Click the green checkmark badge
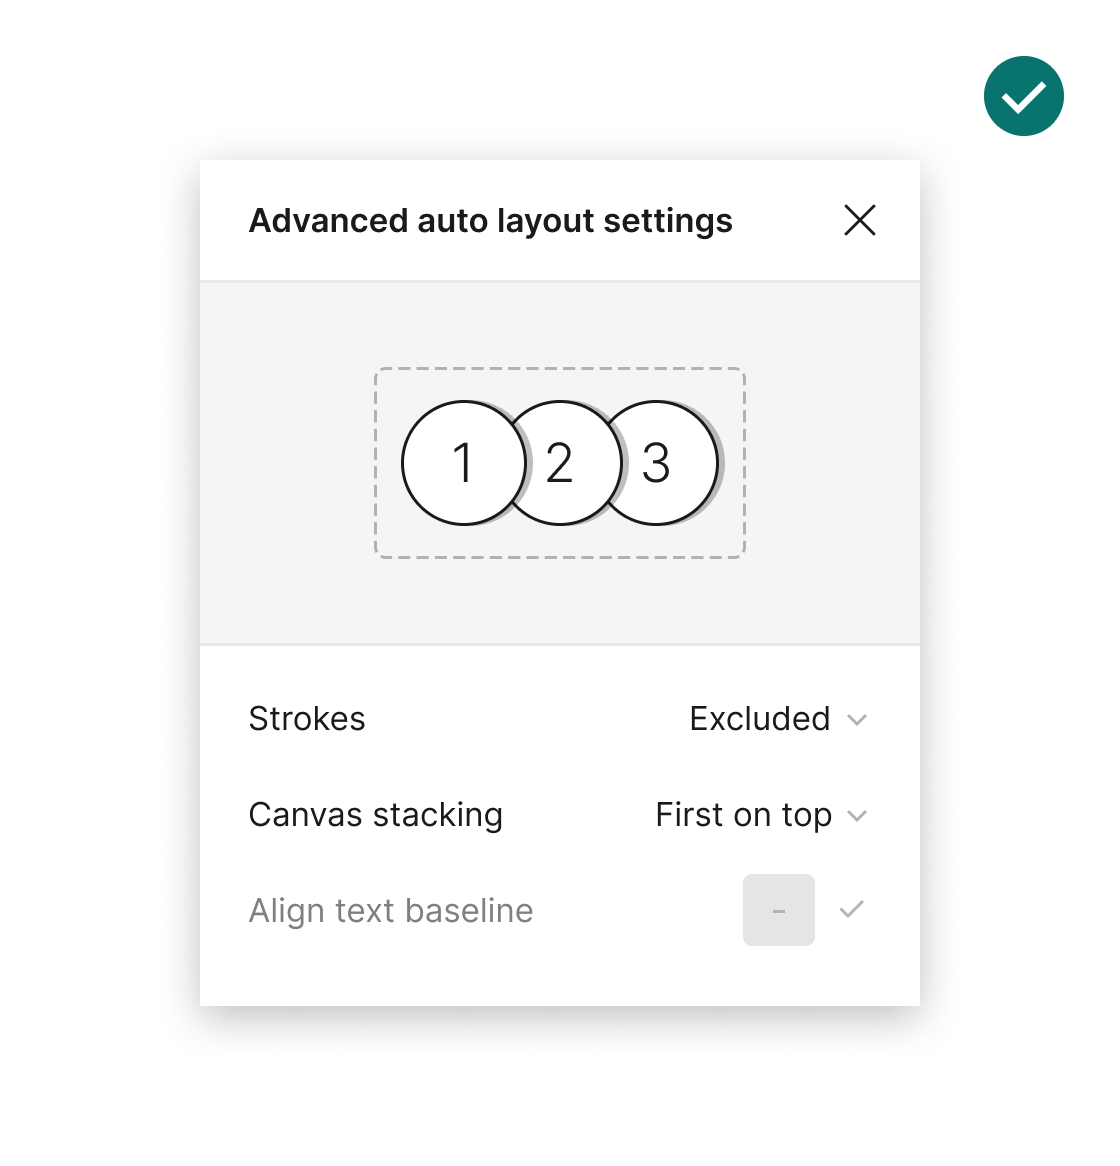The height and width of the screenshot is (1166, 1120). click(1023, 96)
